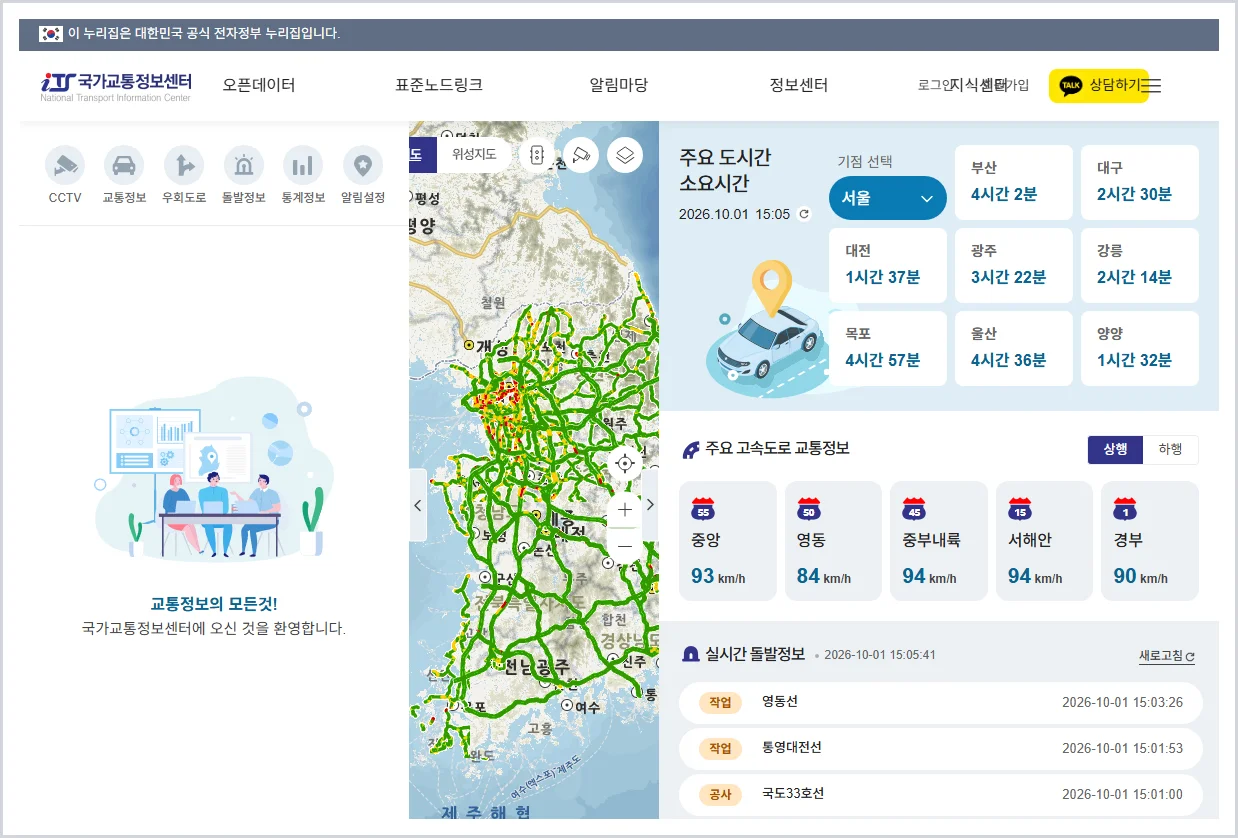The height and width of the screenshot is (838, 1238).
Task: Select the 경부 route 1 expressway card
Action: pyautogui.click(x=1150, y=541)
